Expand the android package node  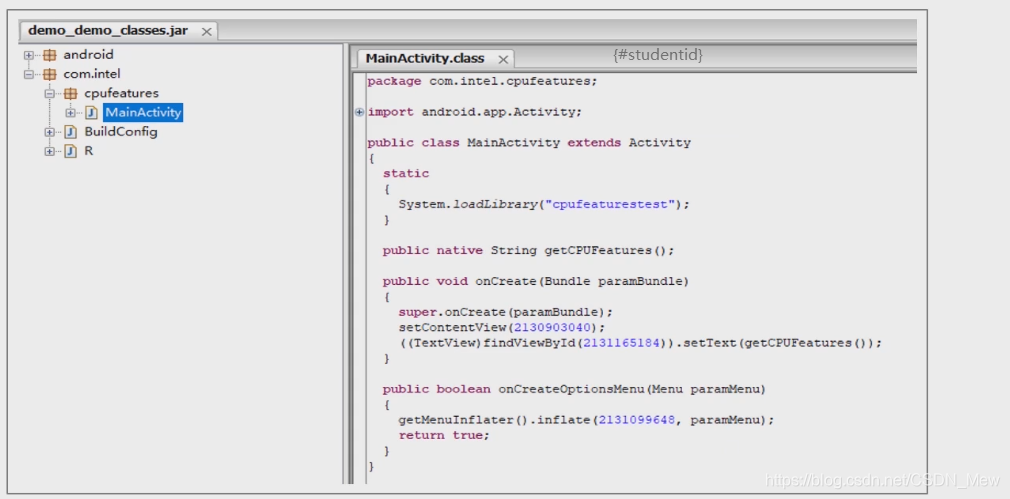(28, 55)
